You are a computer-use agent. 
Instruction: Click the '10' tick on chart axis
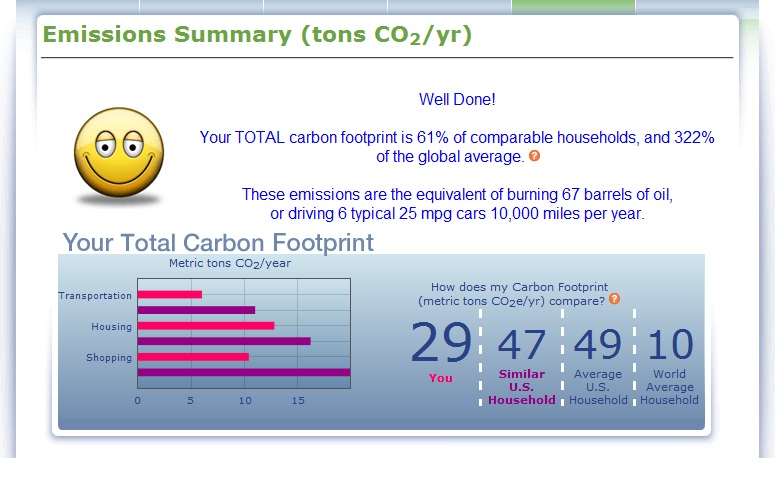click(x=245, y=400)
